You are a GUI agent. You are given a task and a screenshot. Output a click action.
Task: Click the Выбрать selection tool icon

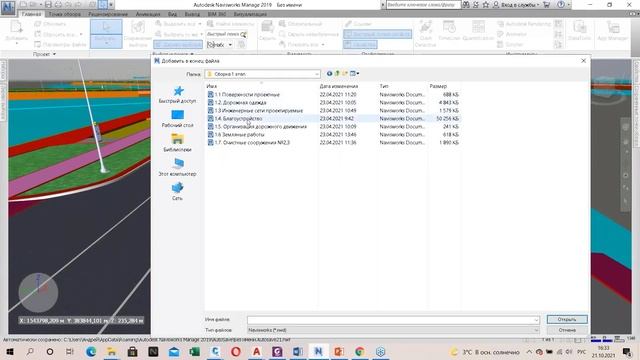click(x=106, y=33)
